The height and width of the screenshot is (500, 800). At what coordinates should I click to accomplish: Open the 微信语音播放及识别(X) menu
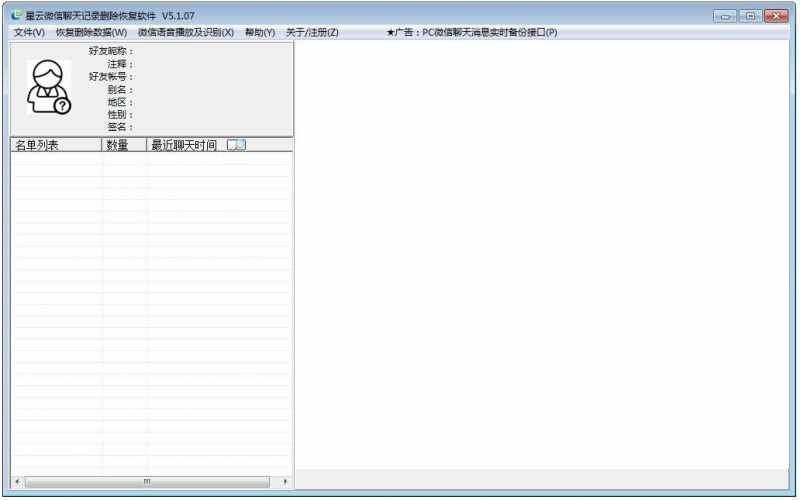click(x=185, y=32)
